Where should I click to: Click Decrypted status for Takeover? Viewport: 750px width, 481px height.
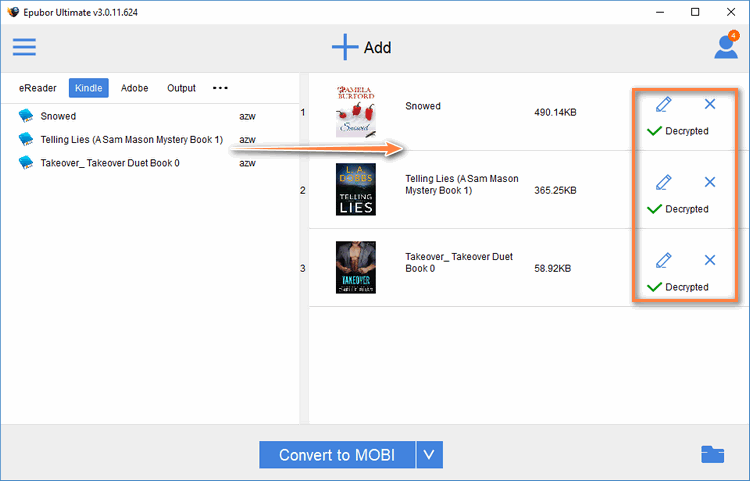[x=677, y=287]
